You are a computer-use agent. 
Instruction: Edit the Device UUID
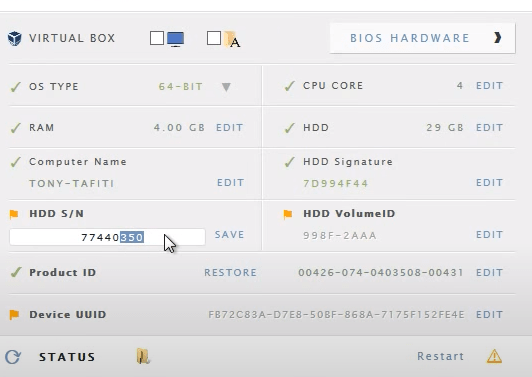click(489, 315)
